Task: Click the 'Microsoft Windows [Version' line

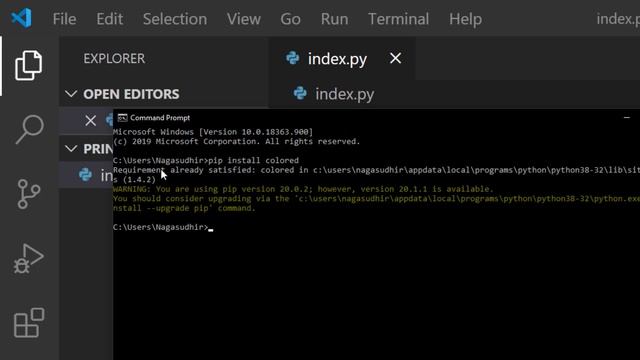Action: click(213, 132)
